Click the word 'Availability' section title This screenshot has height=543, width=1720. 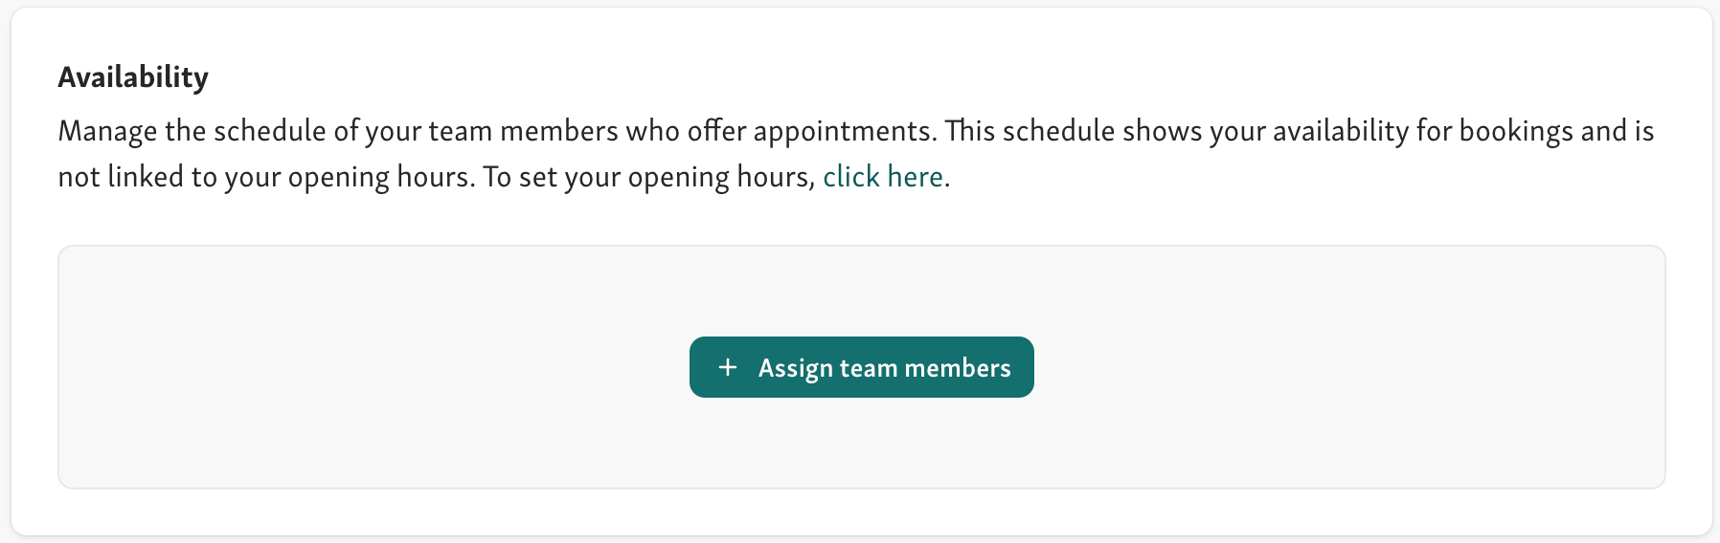[x=133, y=77]
